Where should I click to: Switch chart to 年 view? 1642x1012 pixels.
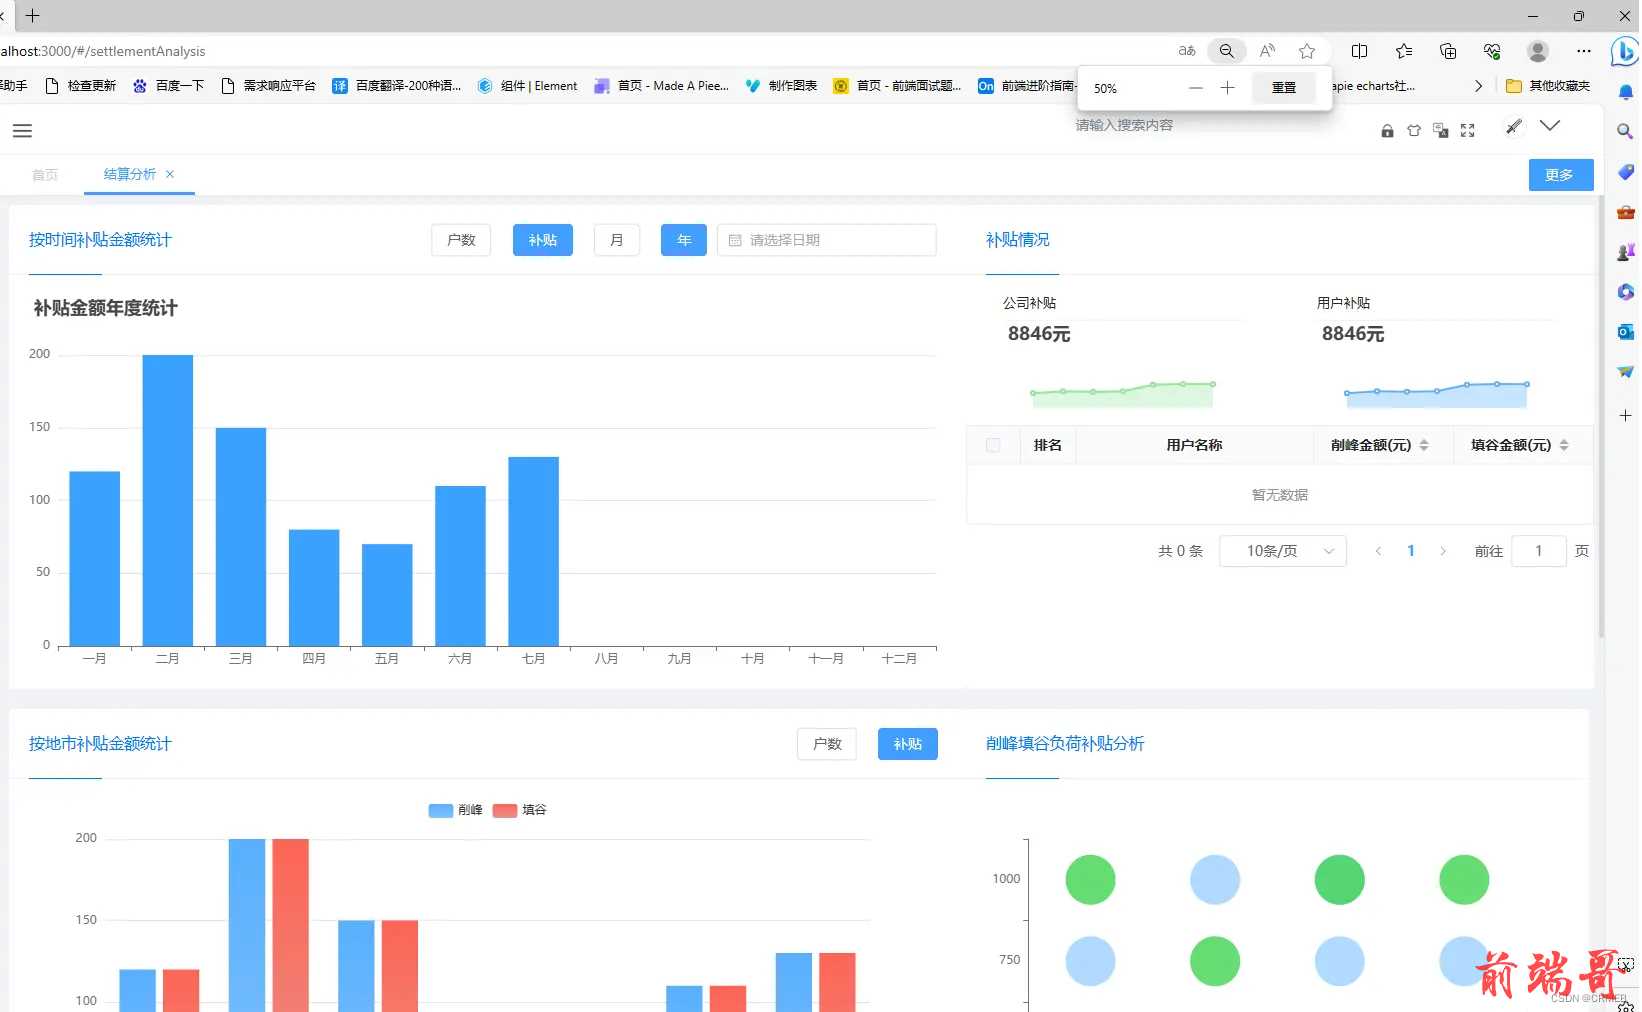point(684,240)
